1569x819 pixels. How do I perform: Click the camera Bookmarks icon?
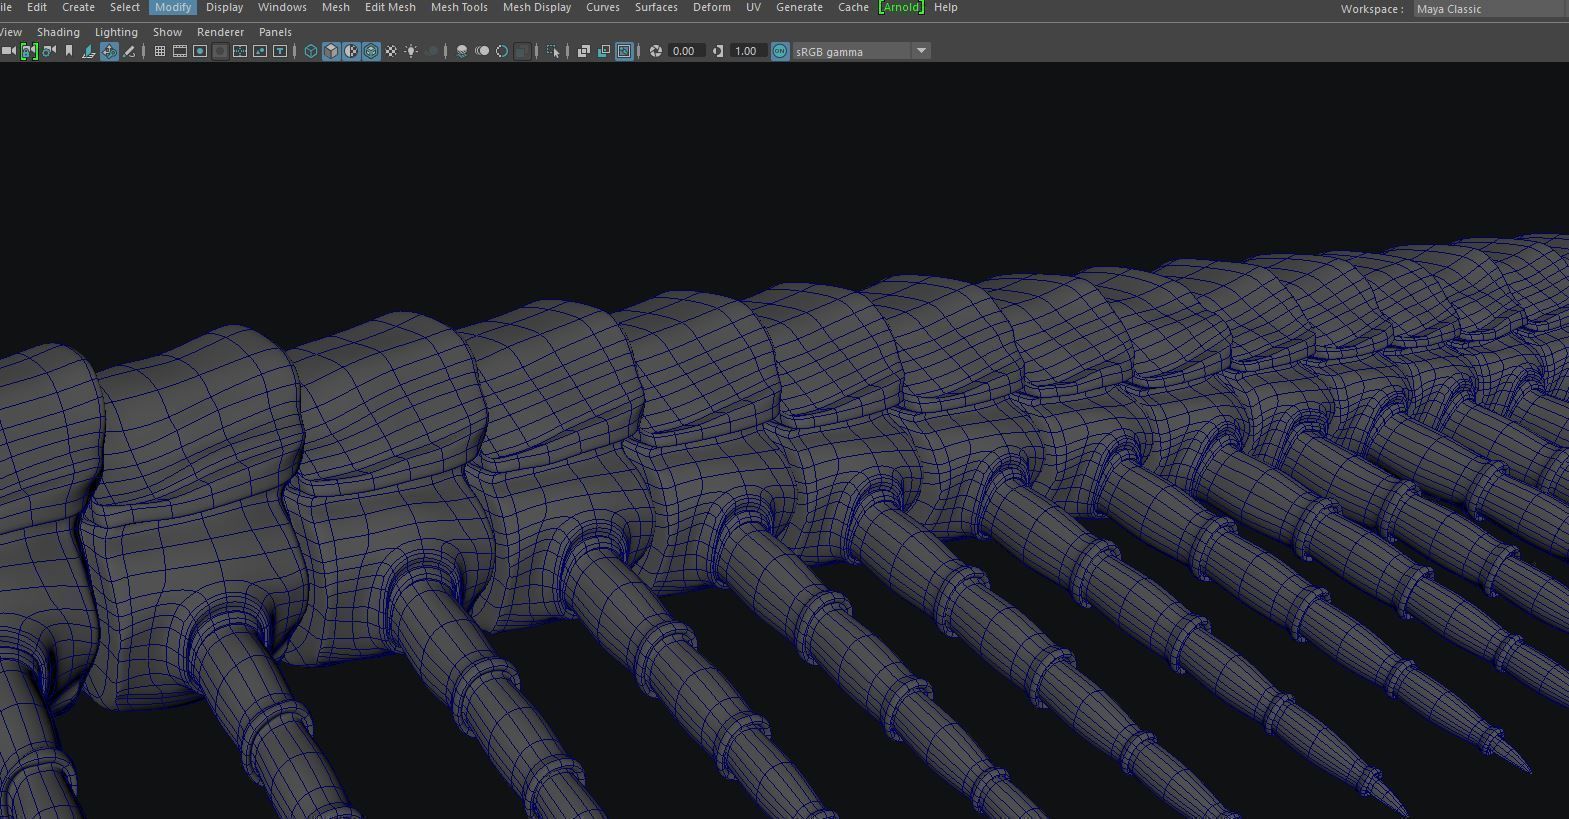pos(69,51)
